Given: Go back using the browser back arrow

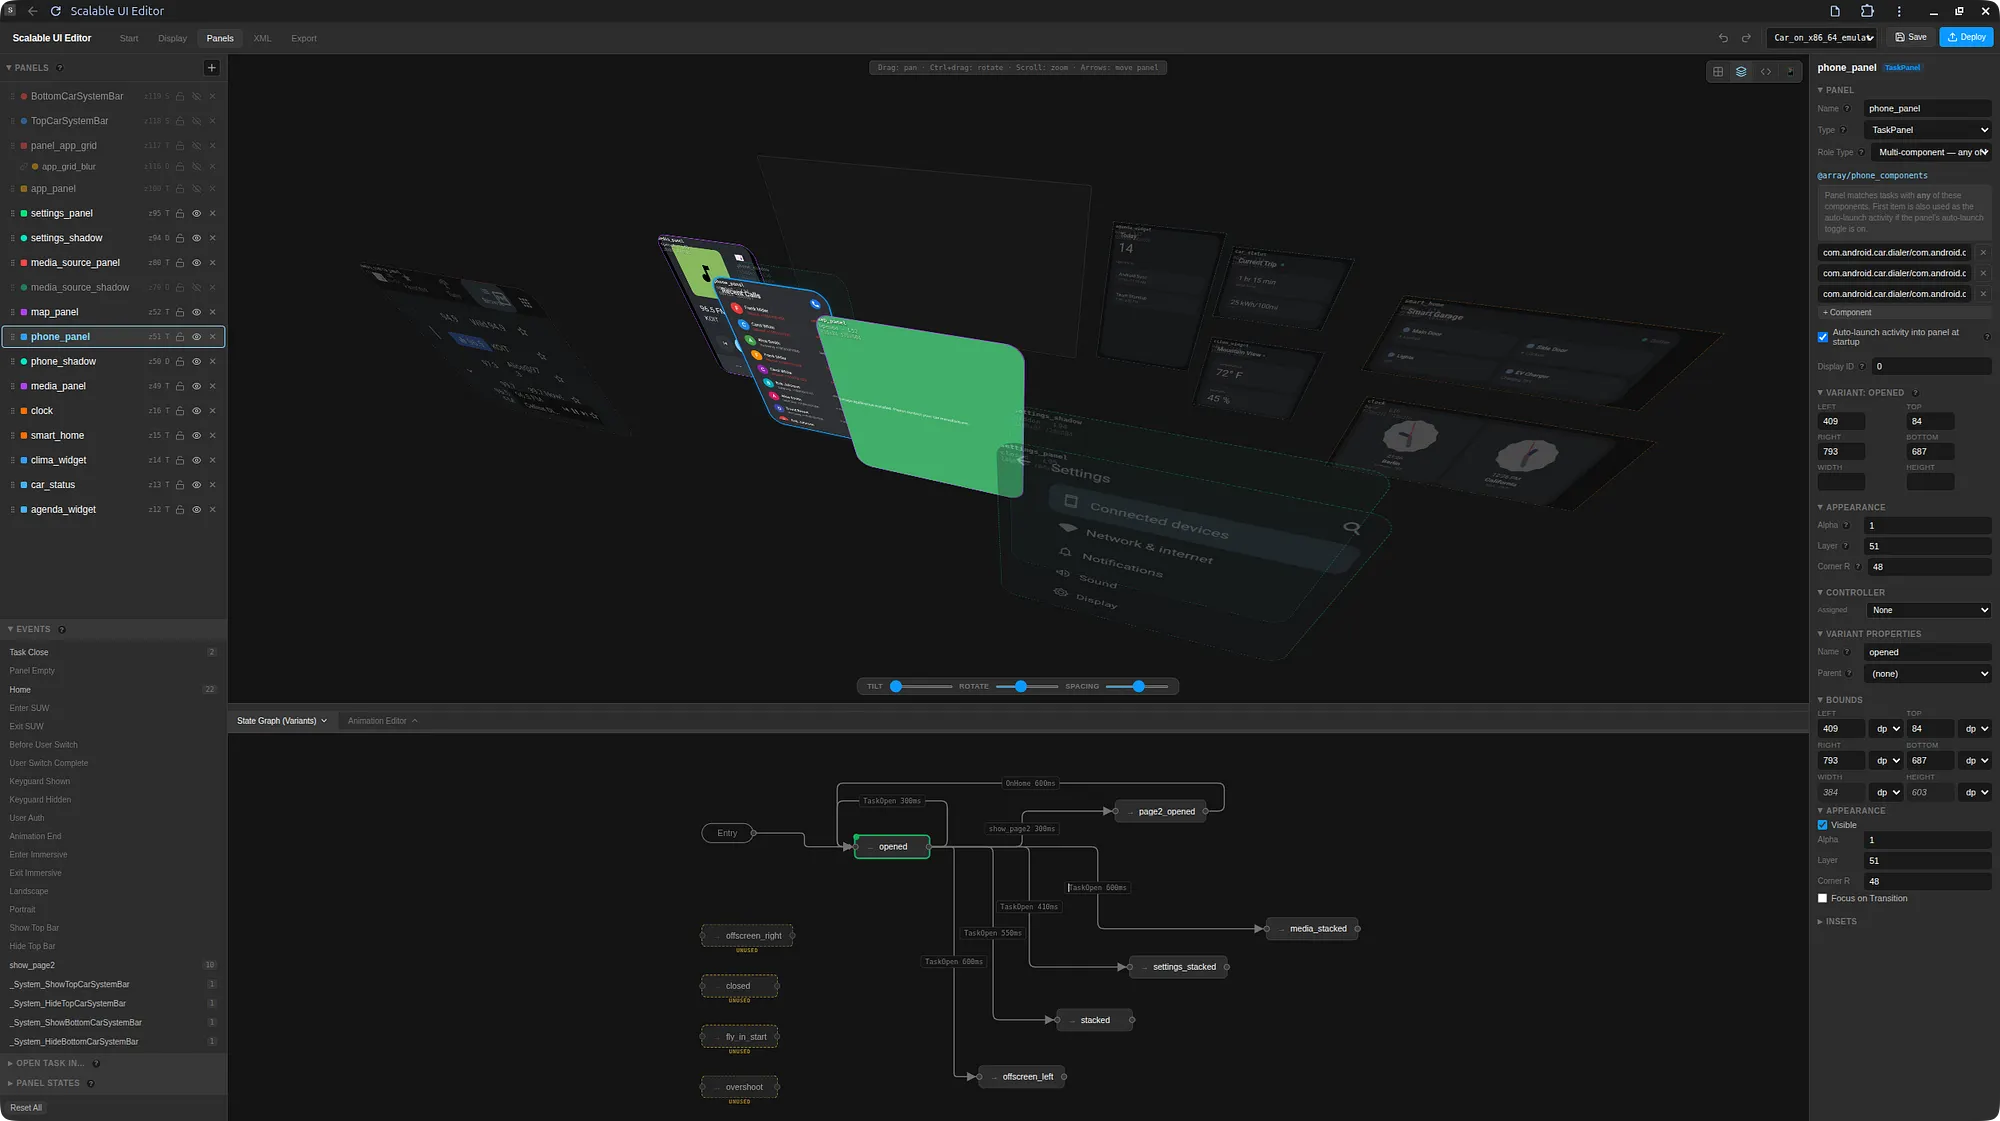Looking at the screenshot, I should [33, 11].
